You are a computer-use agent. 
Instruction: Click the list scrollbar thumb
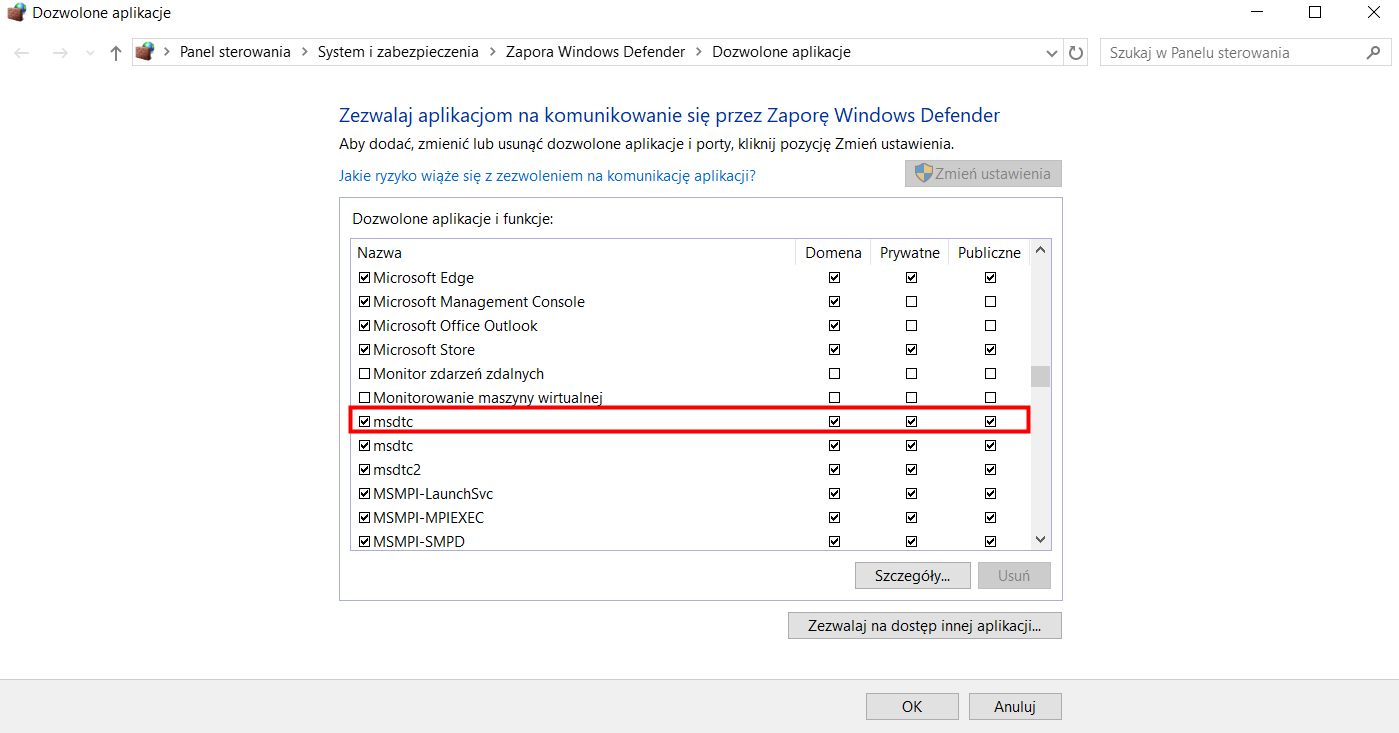pos(1041,376)
